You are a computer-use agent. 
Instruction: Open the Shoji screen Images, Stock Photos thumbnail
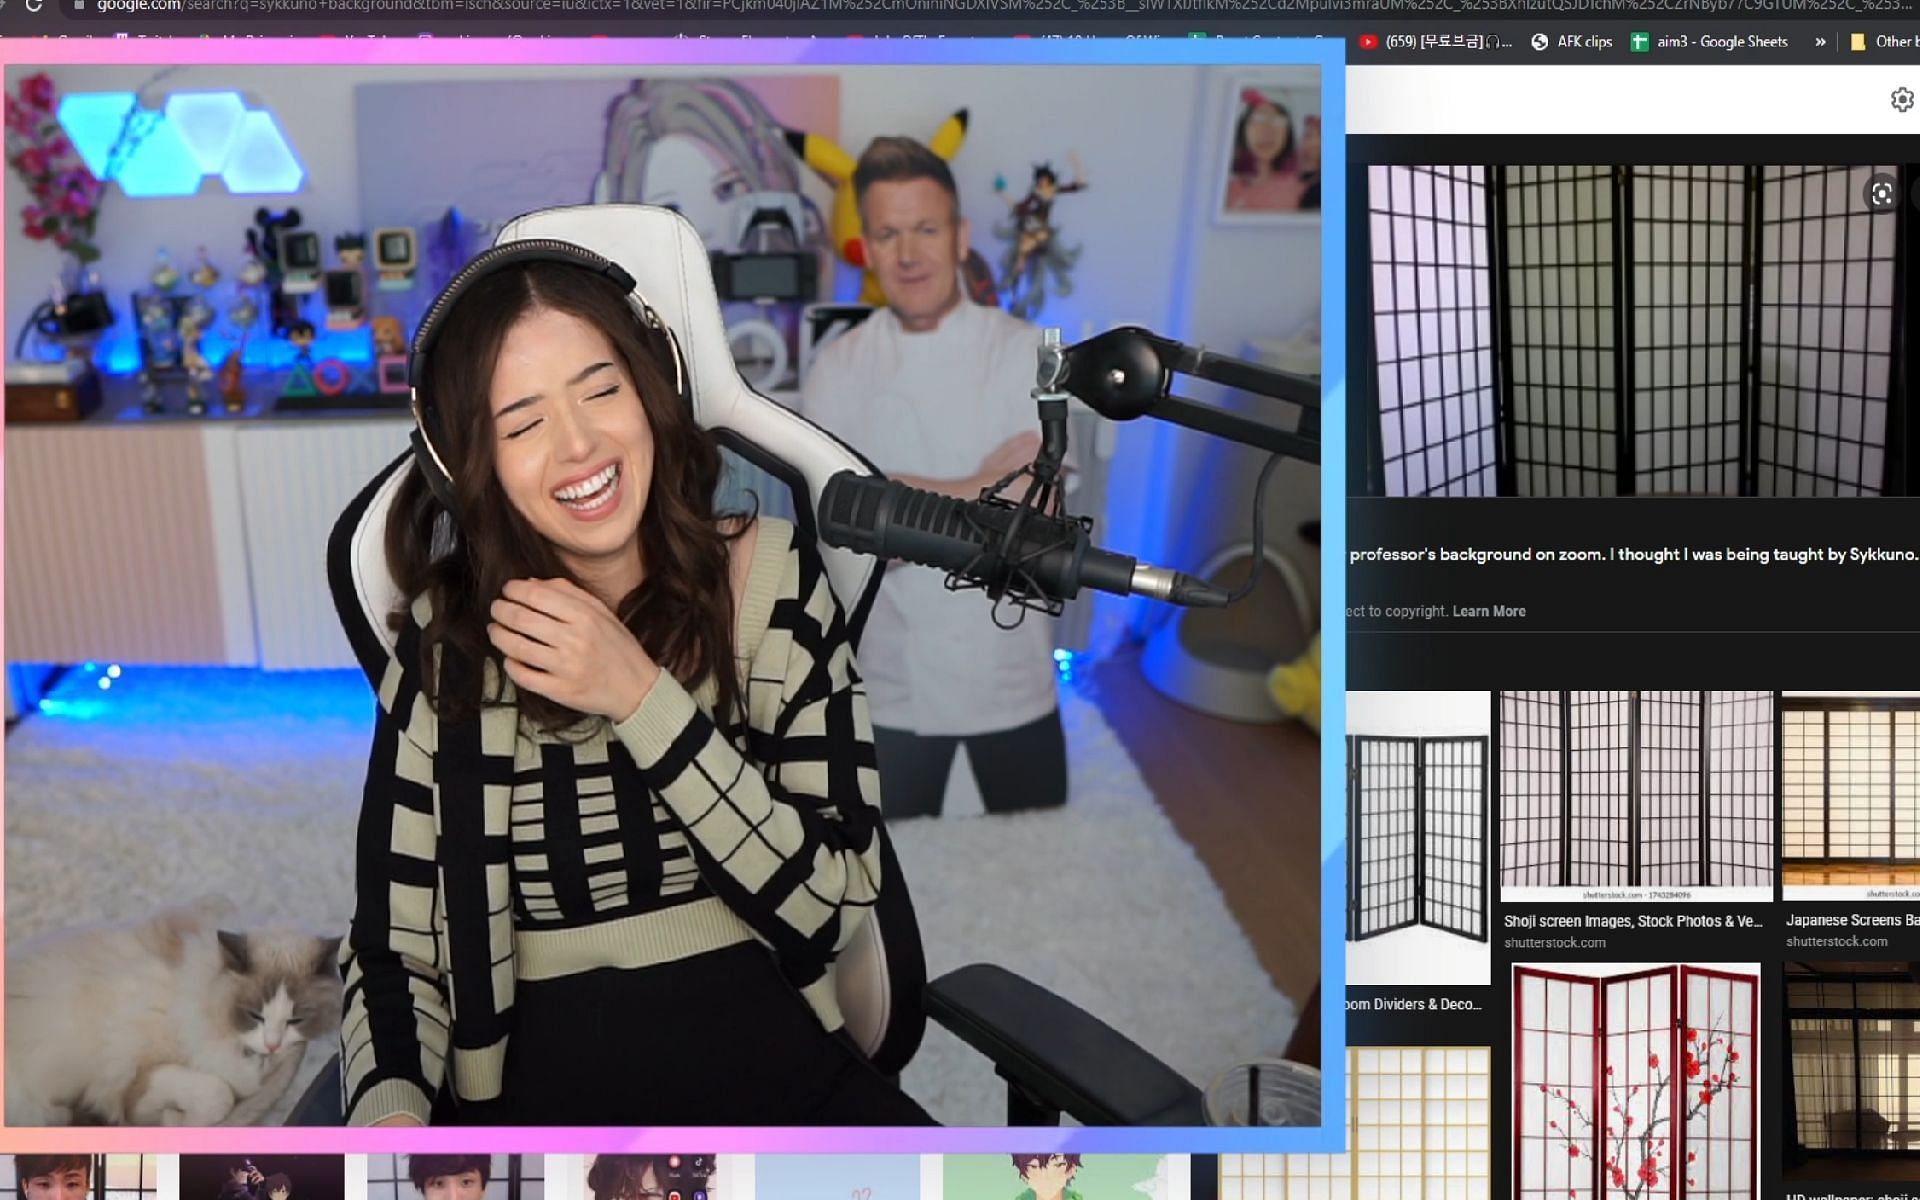pyautogui.click(x=1636, y=796)
